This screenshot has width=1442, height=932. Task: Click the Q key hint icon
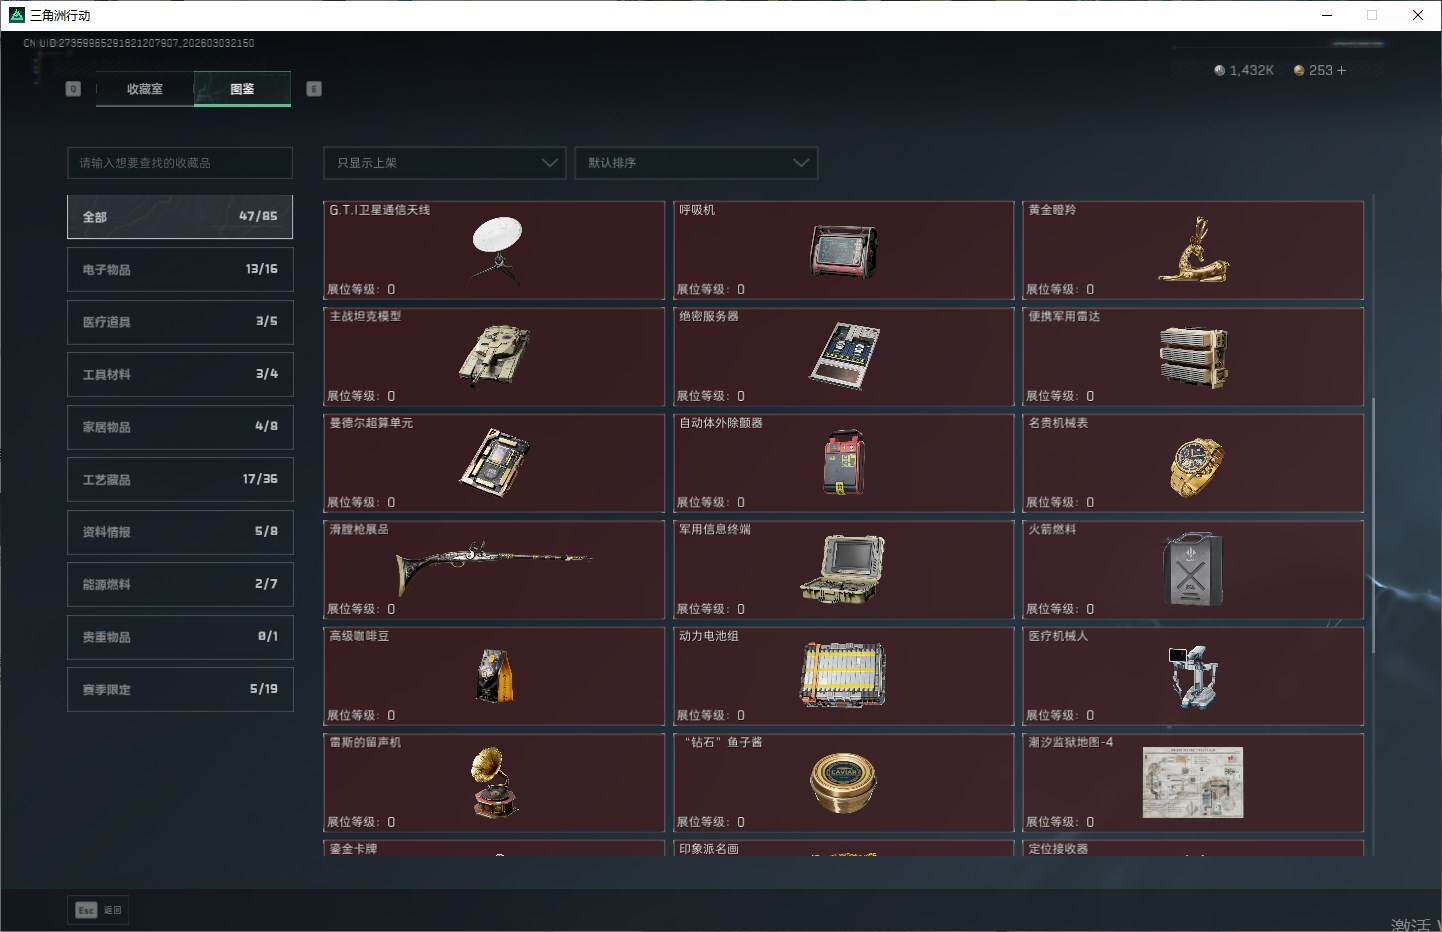[73, 89]
